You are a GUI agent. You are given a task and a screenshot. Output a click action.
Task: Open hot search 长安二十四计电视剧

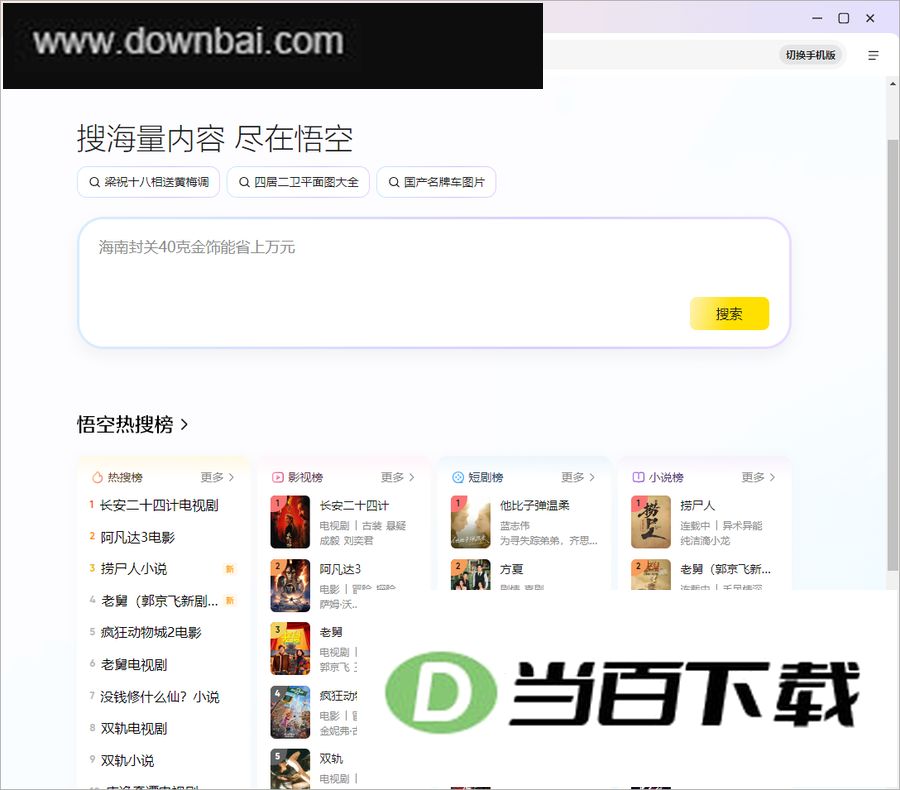pyautogui.click(x=159, y=505)
